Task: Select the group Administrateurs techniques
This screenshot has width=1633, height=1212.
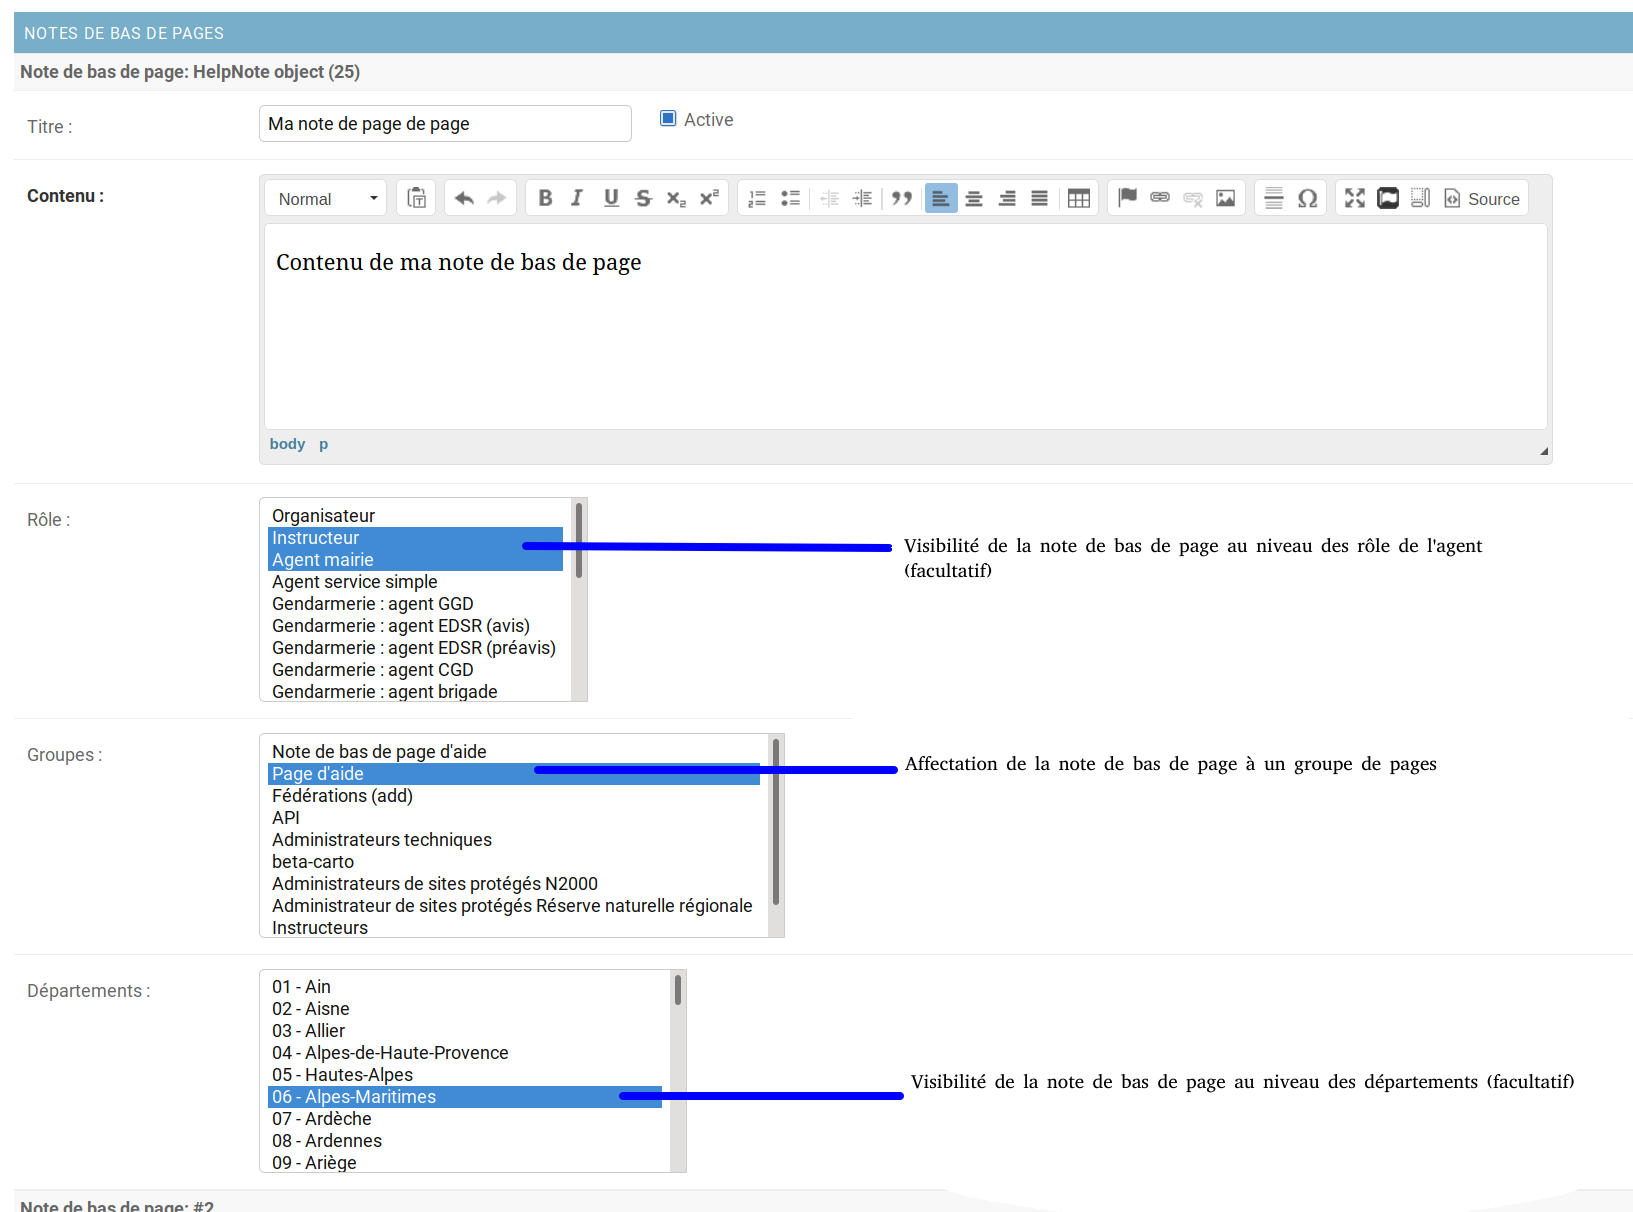Action: (x=381, y=839)
